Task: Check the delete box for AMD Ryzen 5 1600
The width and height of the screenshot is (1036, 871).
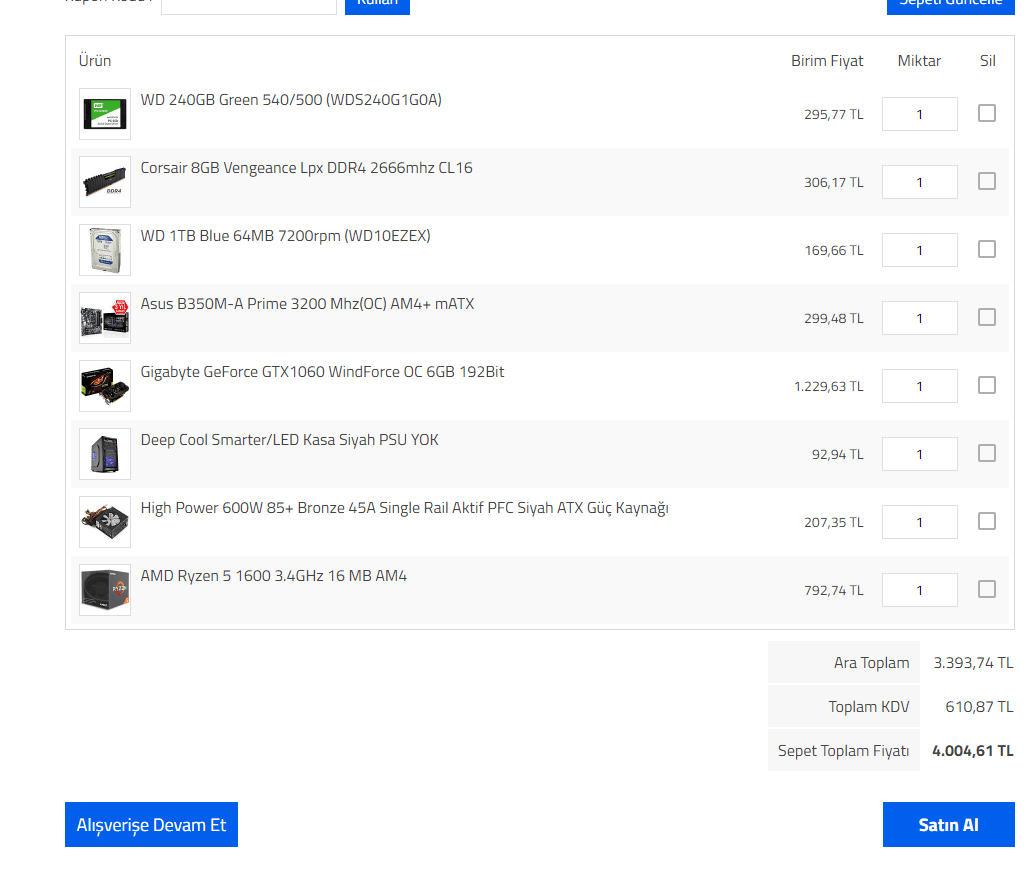Action: click(986, 589)
